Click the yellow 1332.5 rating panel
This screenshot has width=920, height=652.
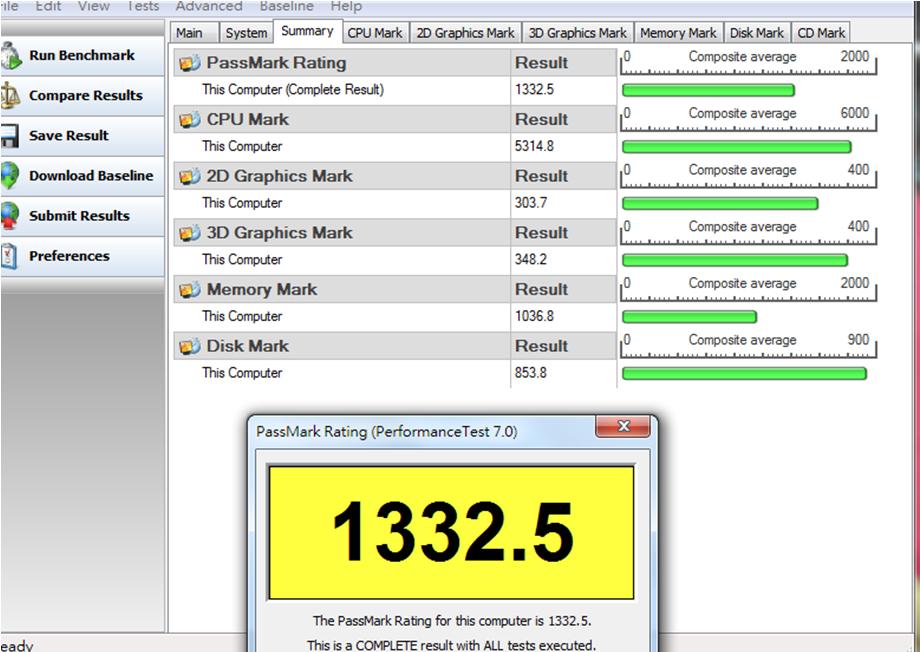pyautogui.click(x=451, y=533)
